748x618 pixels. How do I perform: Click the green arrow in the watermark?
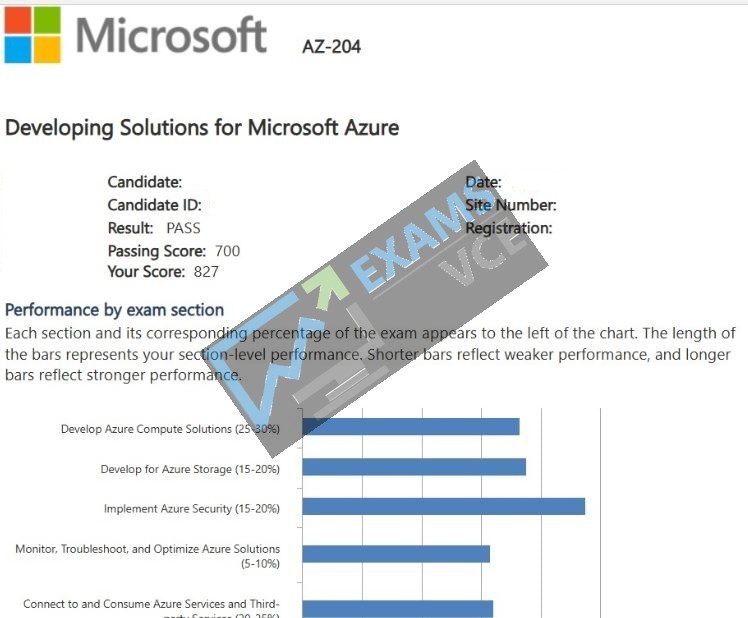tap(326, 285)
